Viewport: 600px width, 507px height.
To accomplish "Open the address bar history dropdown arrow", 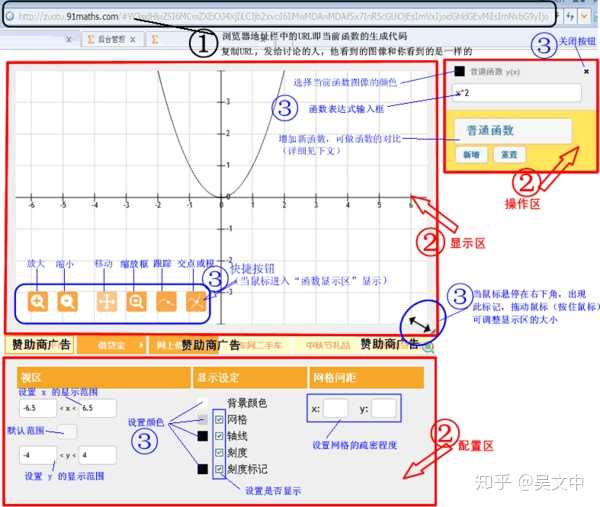I will click(x=584, y=16).
